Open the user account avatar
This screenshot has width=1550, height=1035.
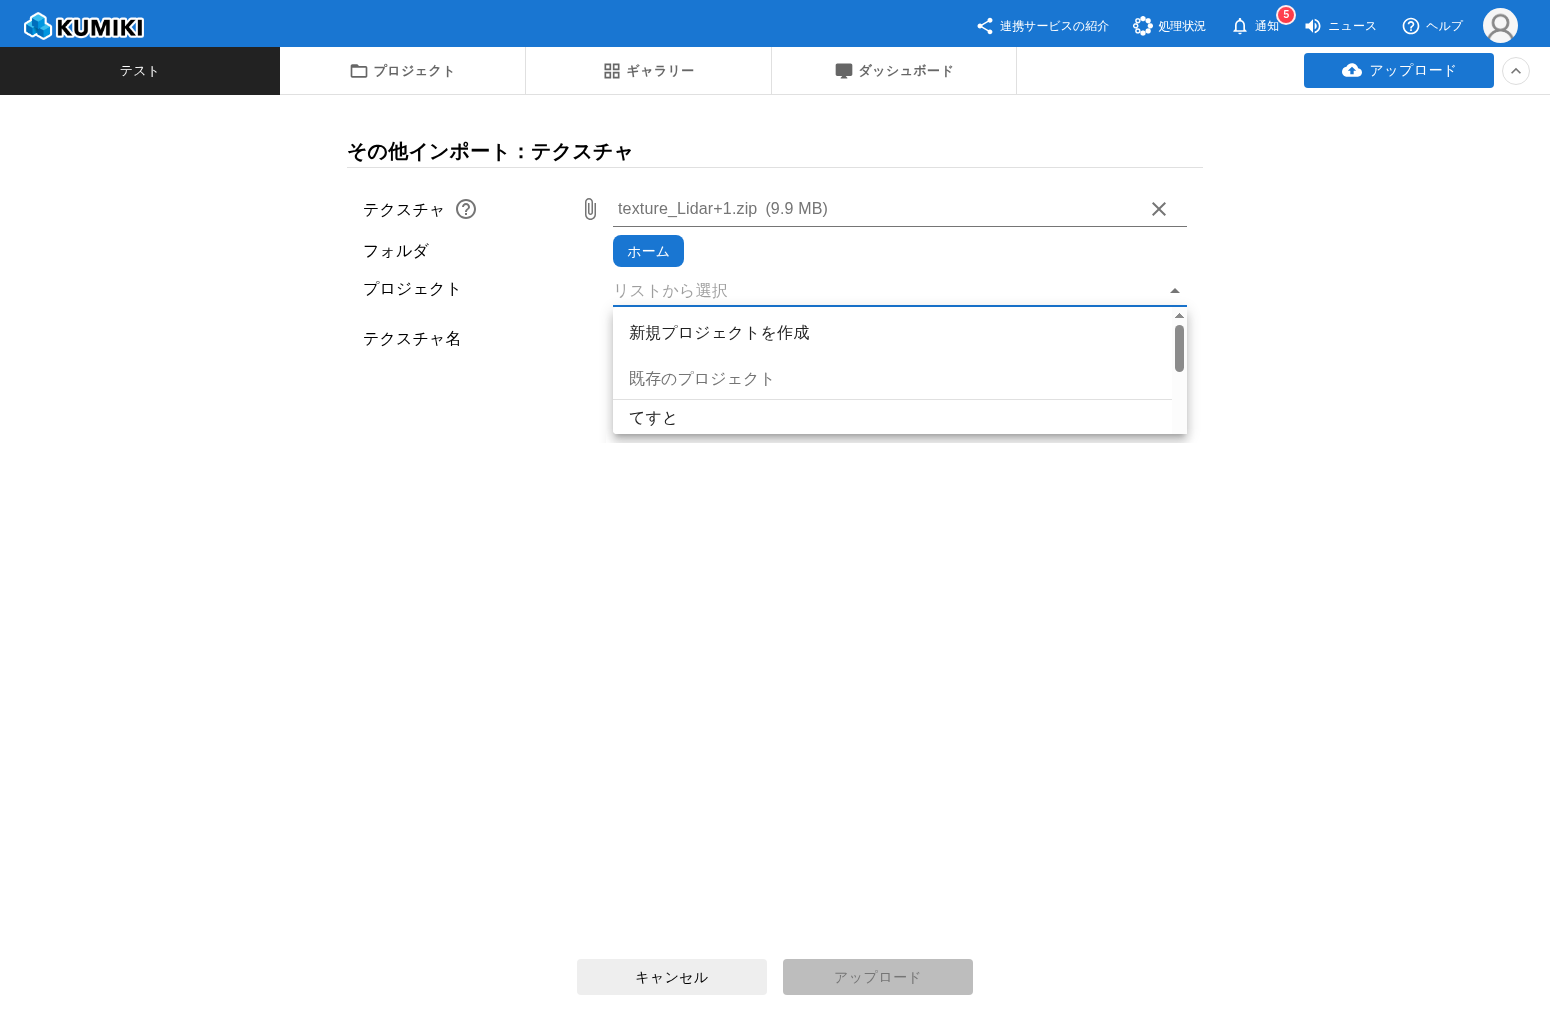coord(1500,26)
